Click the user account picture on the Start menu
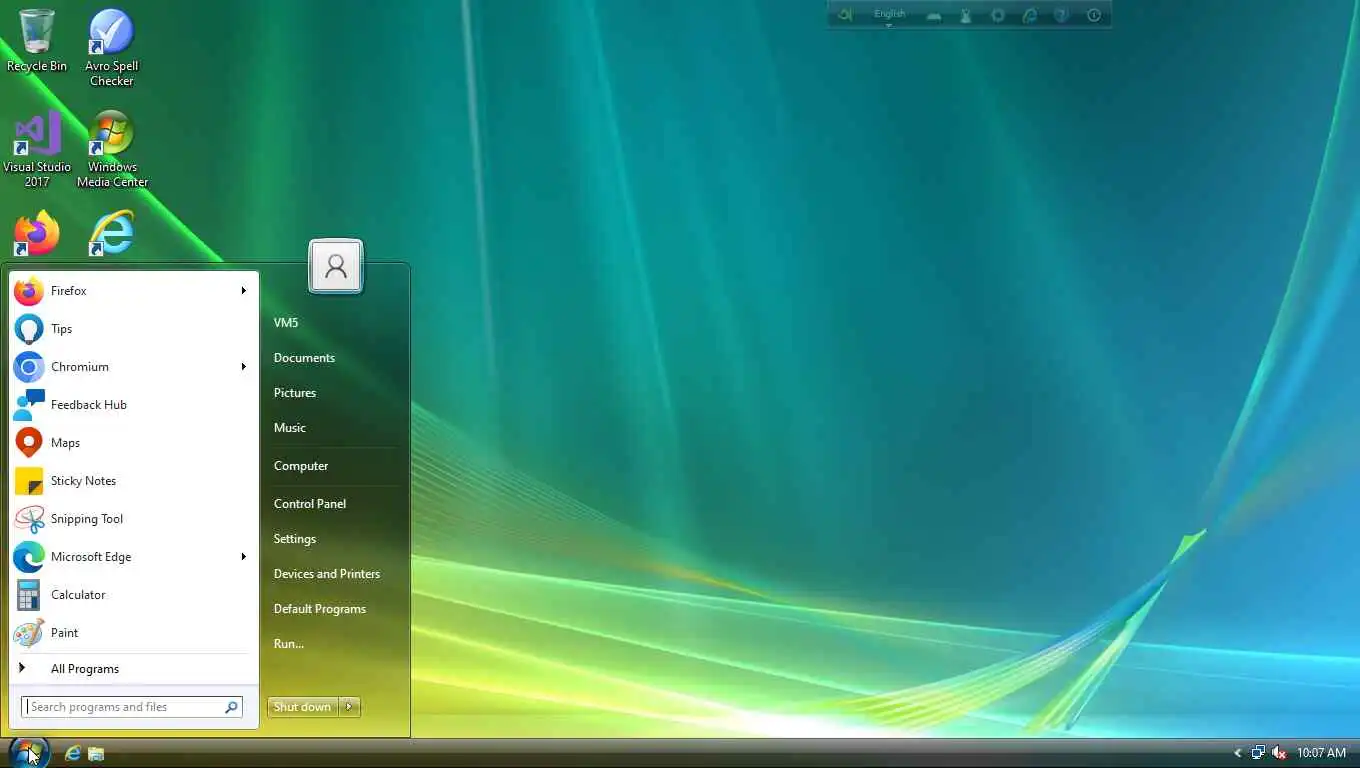1360x768 pixels. point(336,266)
